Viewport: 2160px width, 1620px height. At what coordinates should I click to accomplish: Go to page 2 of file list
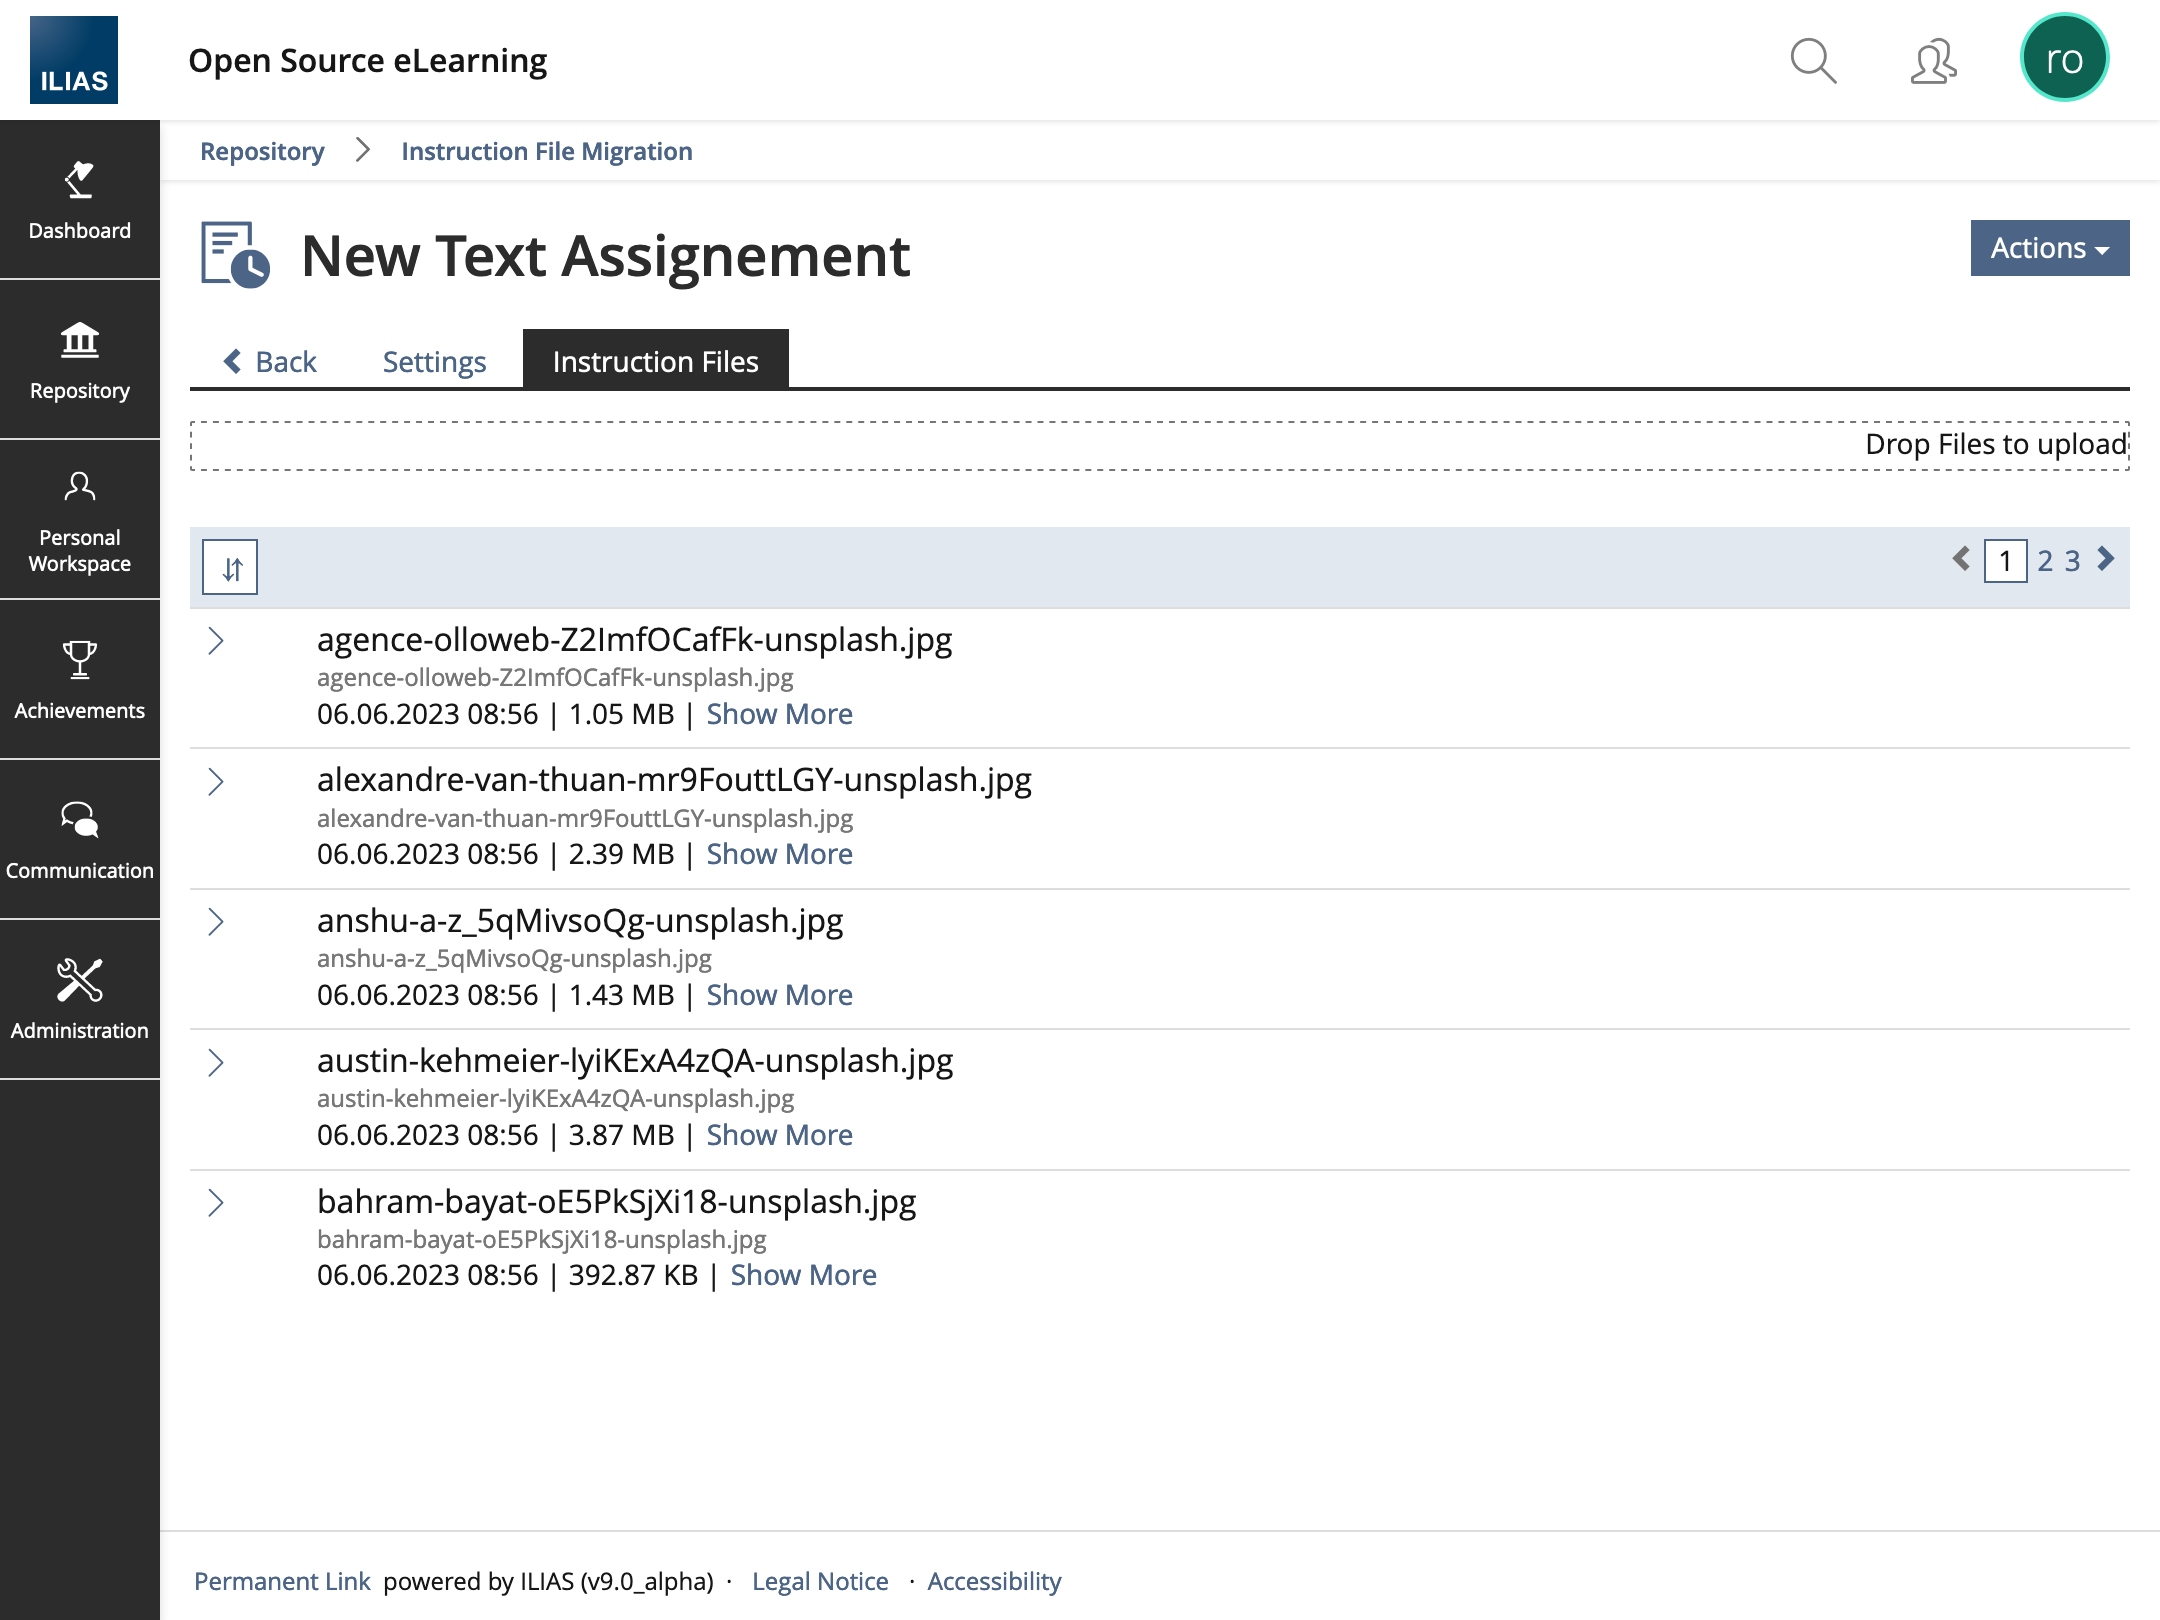coord(2045,561)
